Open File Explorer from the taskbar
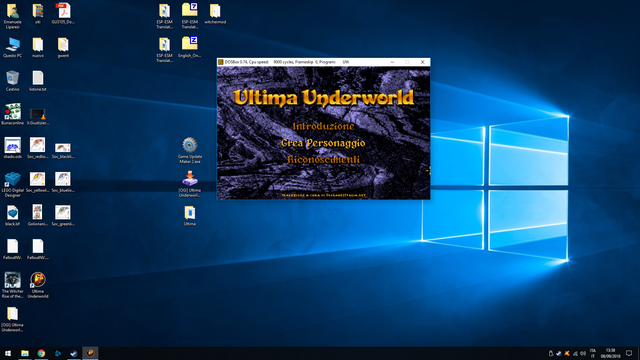This screenshot has width=640, height=360. point(24,353)
